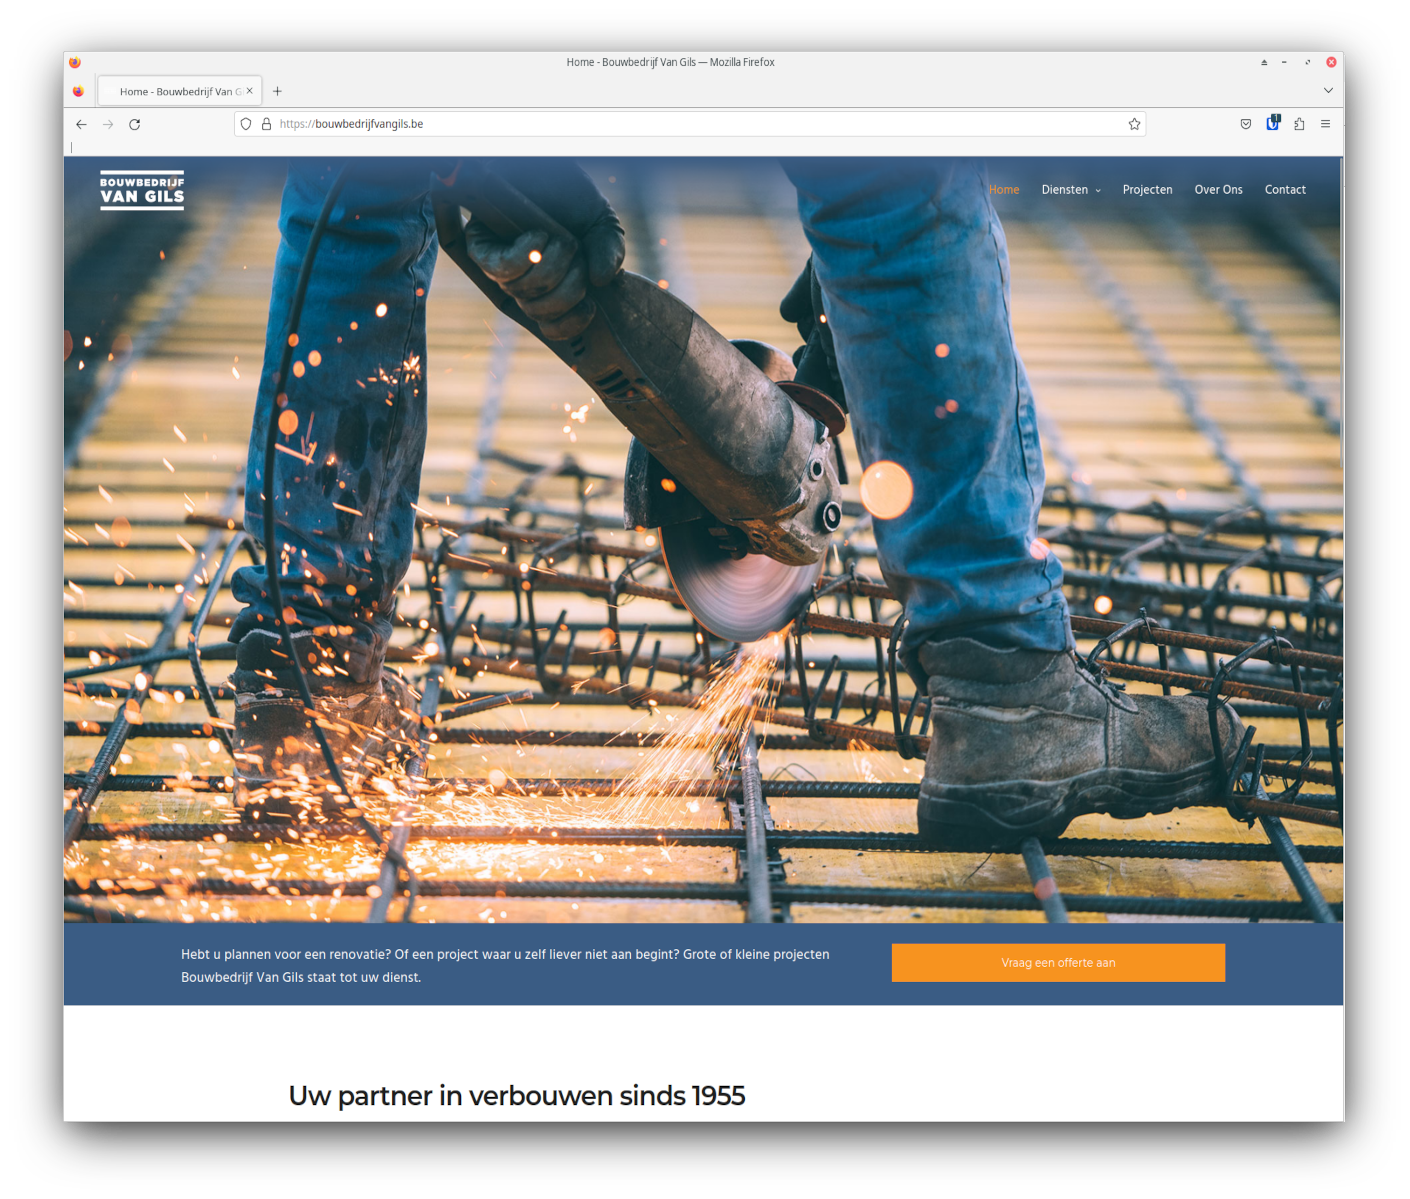1410x1199 pixels.
Task: Close the Home - Bouwbedrijf Van Gils tab
Action: (249, 91)
